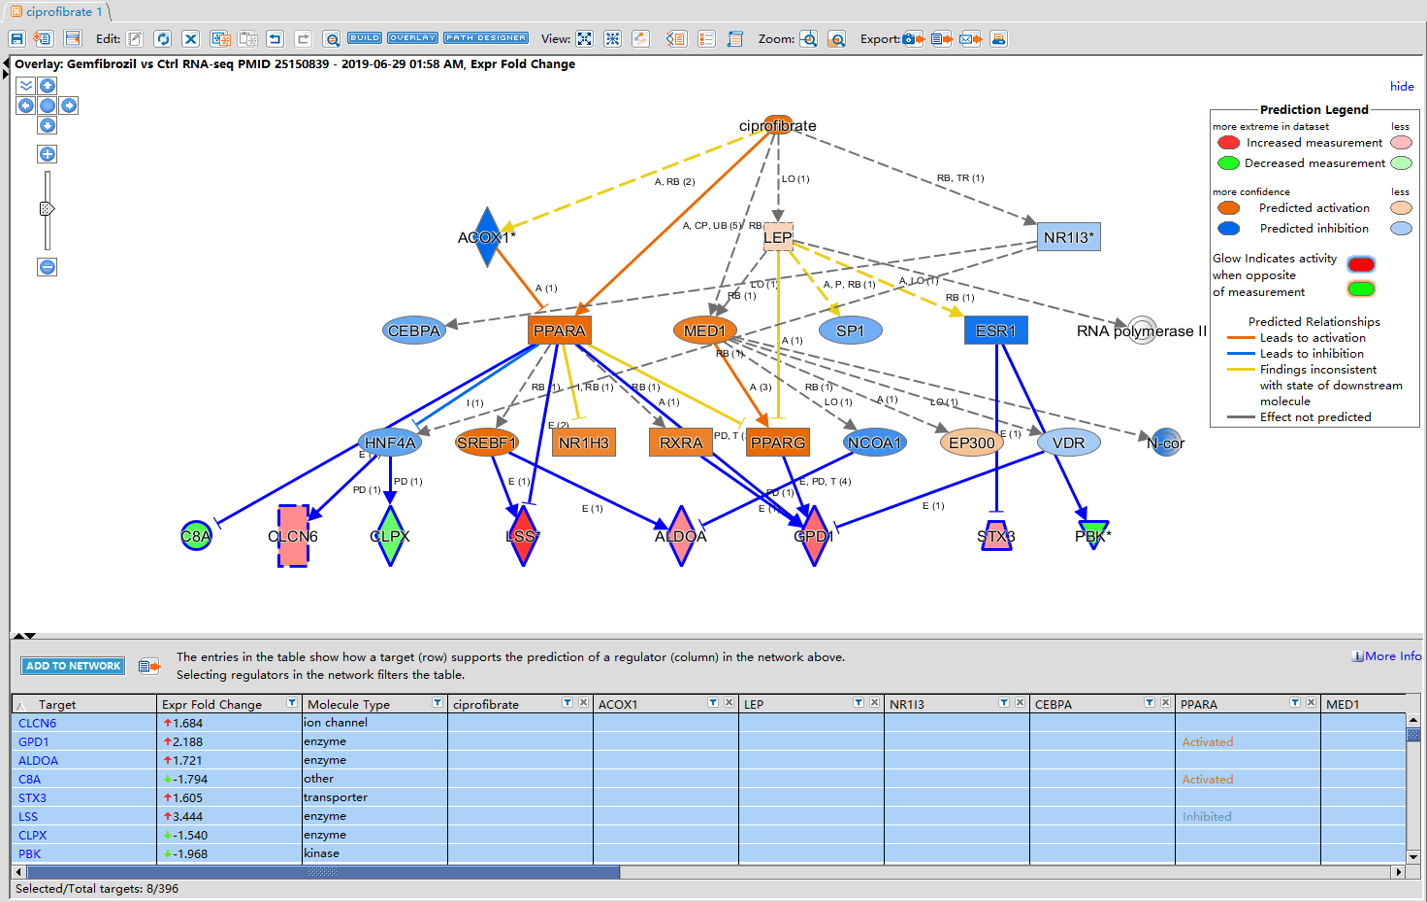1427x902 pixels.
Task: Click the hide legend link
Action: [x=1402, y=86]
